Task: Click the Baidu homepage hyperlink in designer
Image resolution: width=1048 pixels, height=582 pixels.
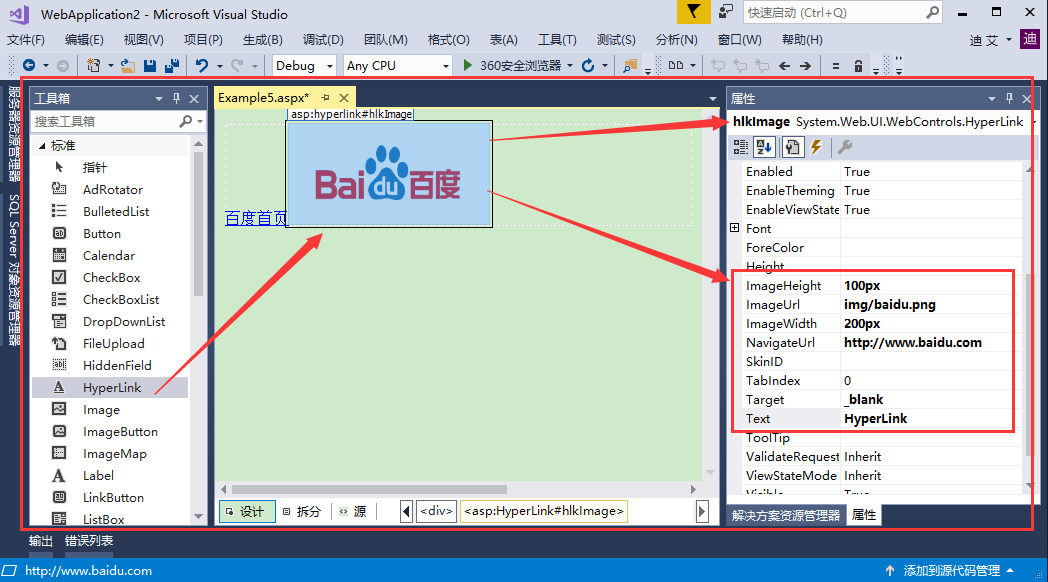Action: pyautogui.click(x=255, y=218)
